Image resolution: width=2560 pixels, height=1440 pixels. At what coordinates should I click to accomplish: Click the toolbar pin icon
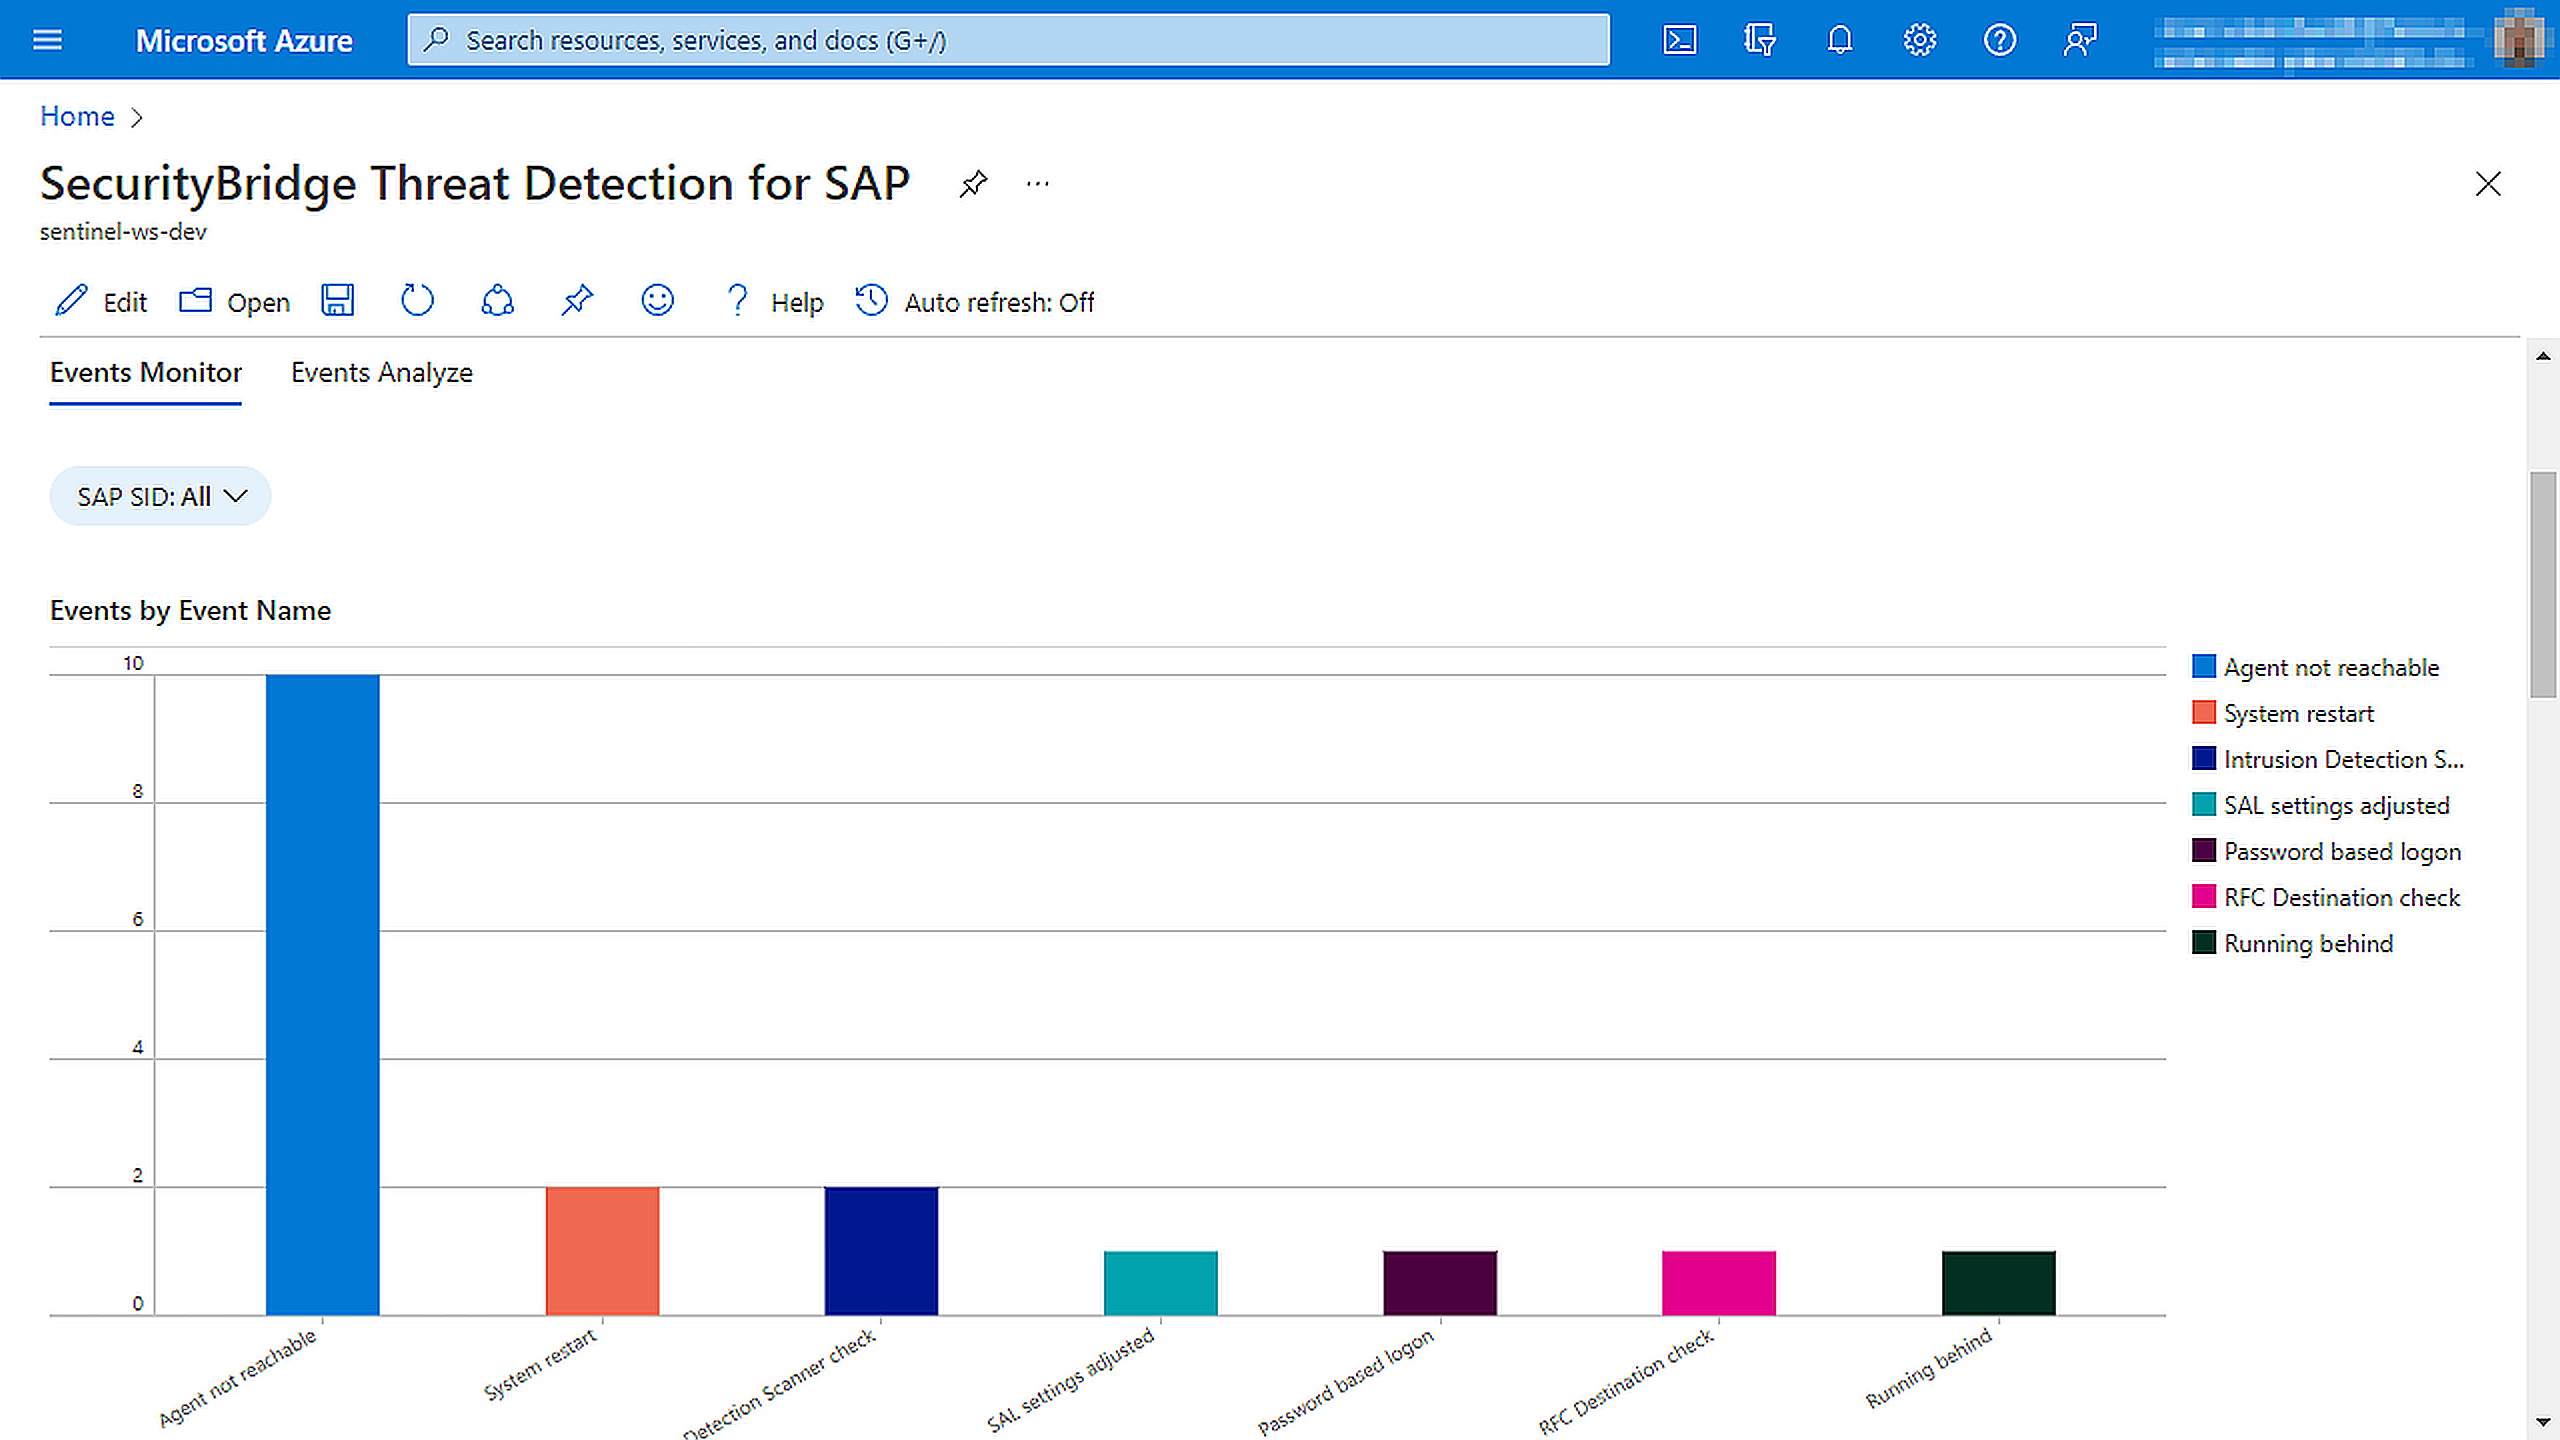tap(577, 301)
